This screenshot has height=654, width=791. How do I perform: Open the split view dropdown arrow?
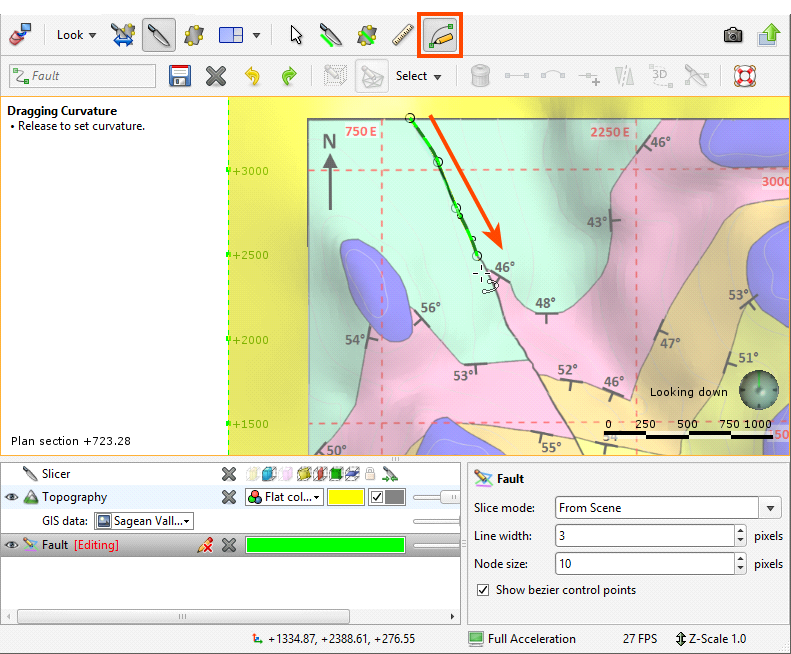pyautogui.click(x=256, y=35)
